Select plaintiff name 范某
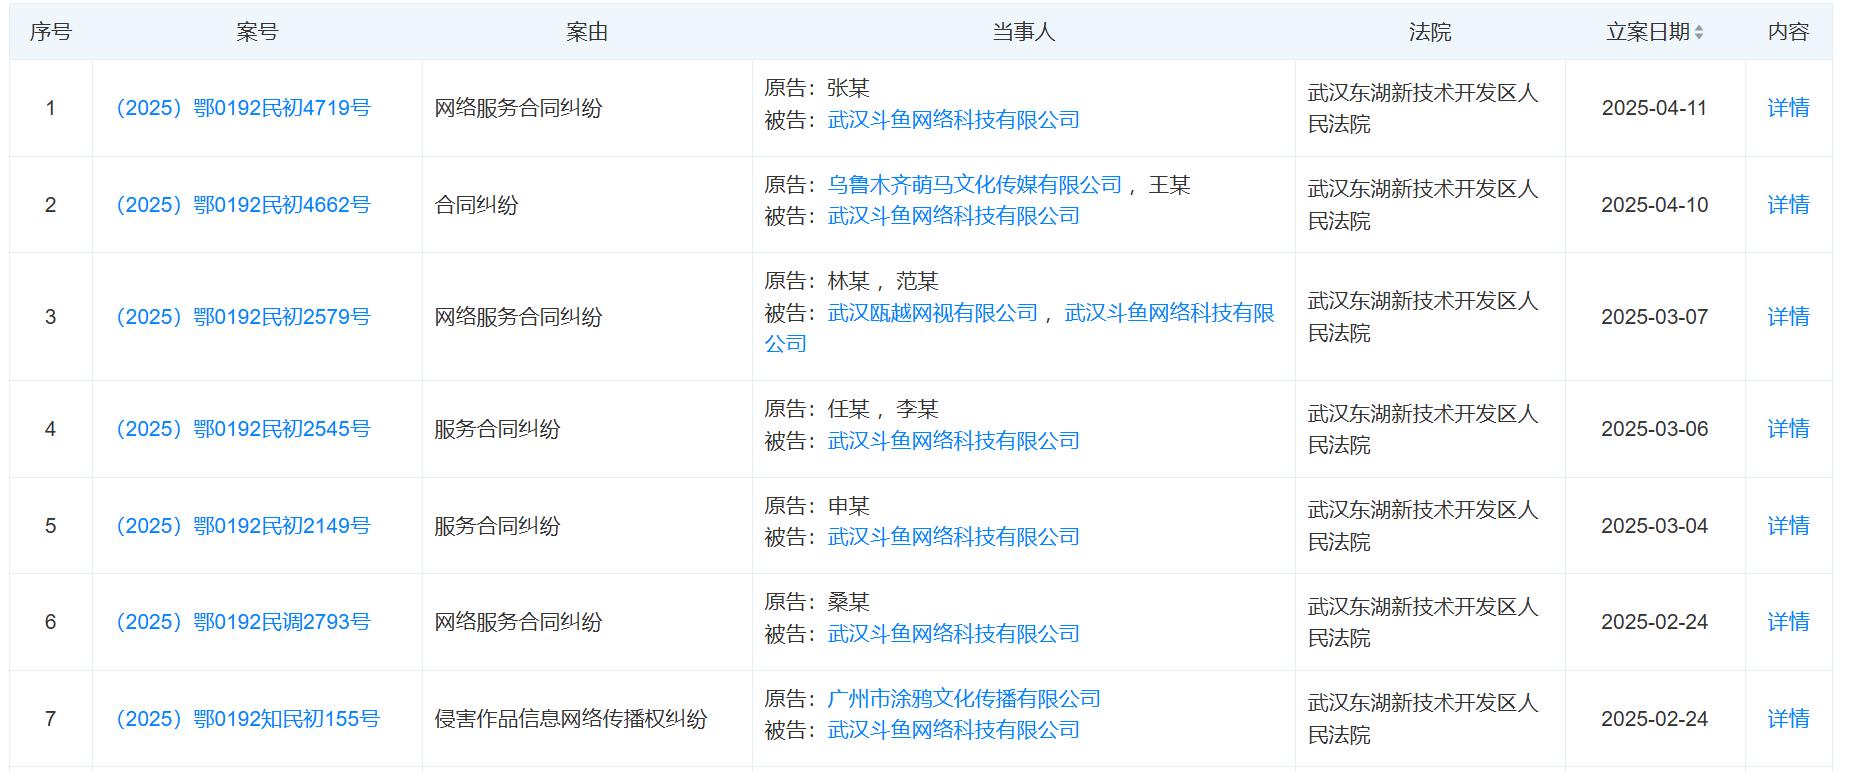1849x772 pixels. point(917,281)
